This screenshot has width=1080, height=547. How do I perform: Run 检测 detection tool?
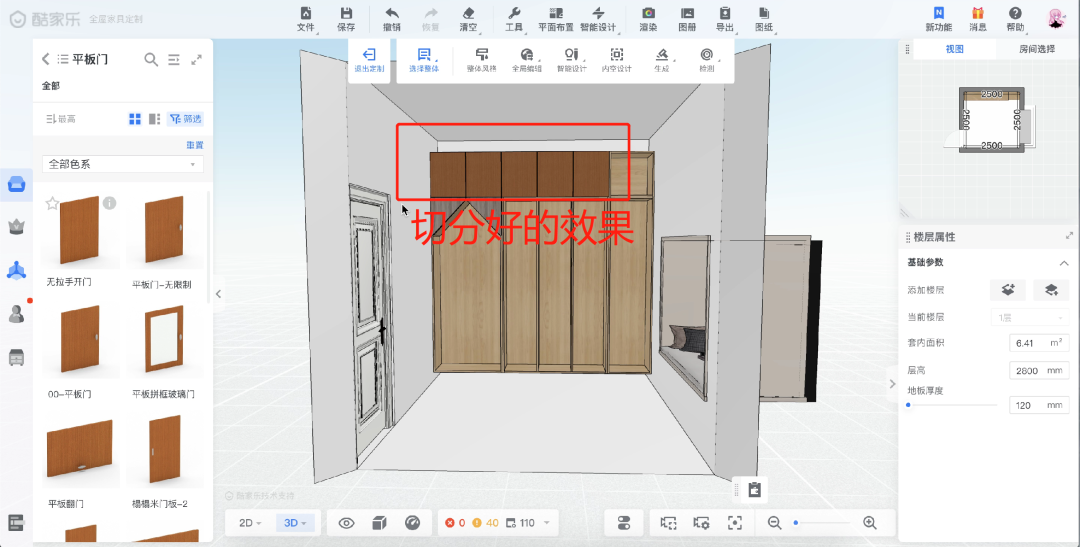click(x=707, y=61)
